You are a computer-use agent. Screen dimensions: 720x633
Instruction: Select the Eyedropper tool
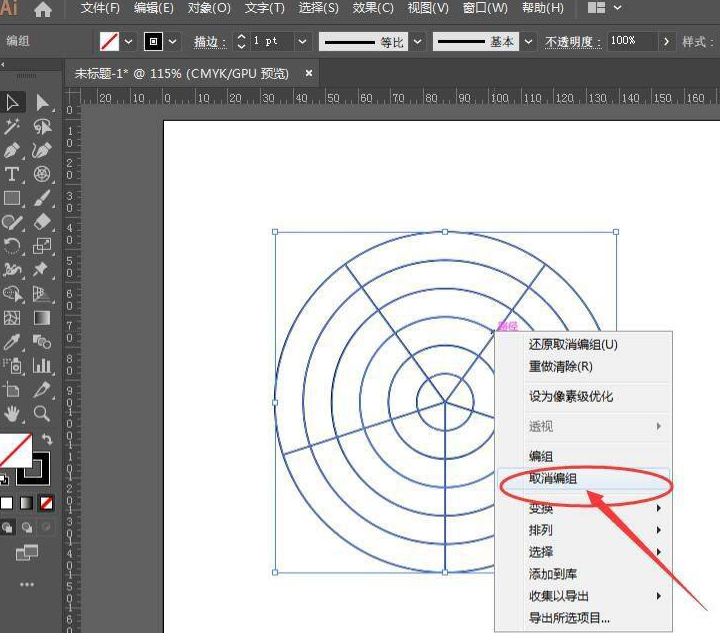pos(12,342)
